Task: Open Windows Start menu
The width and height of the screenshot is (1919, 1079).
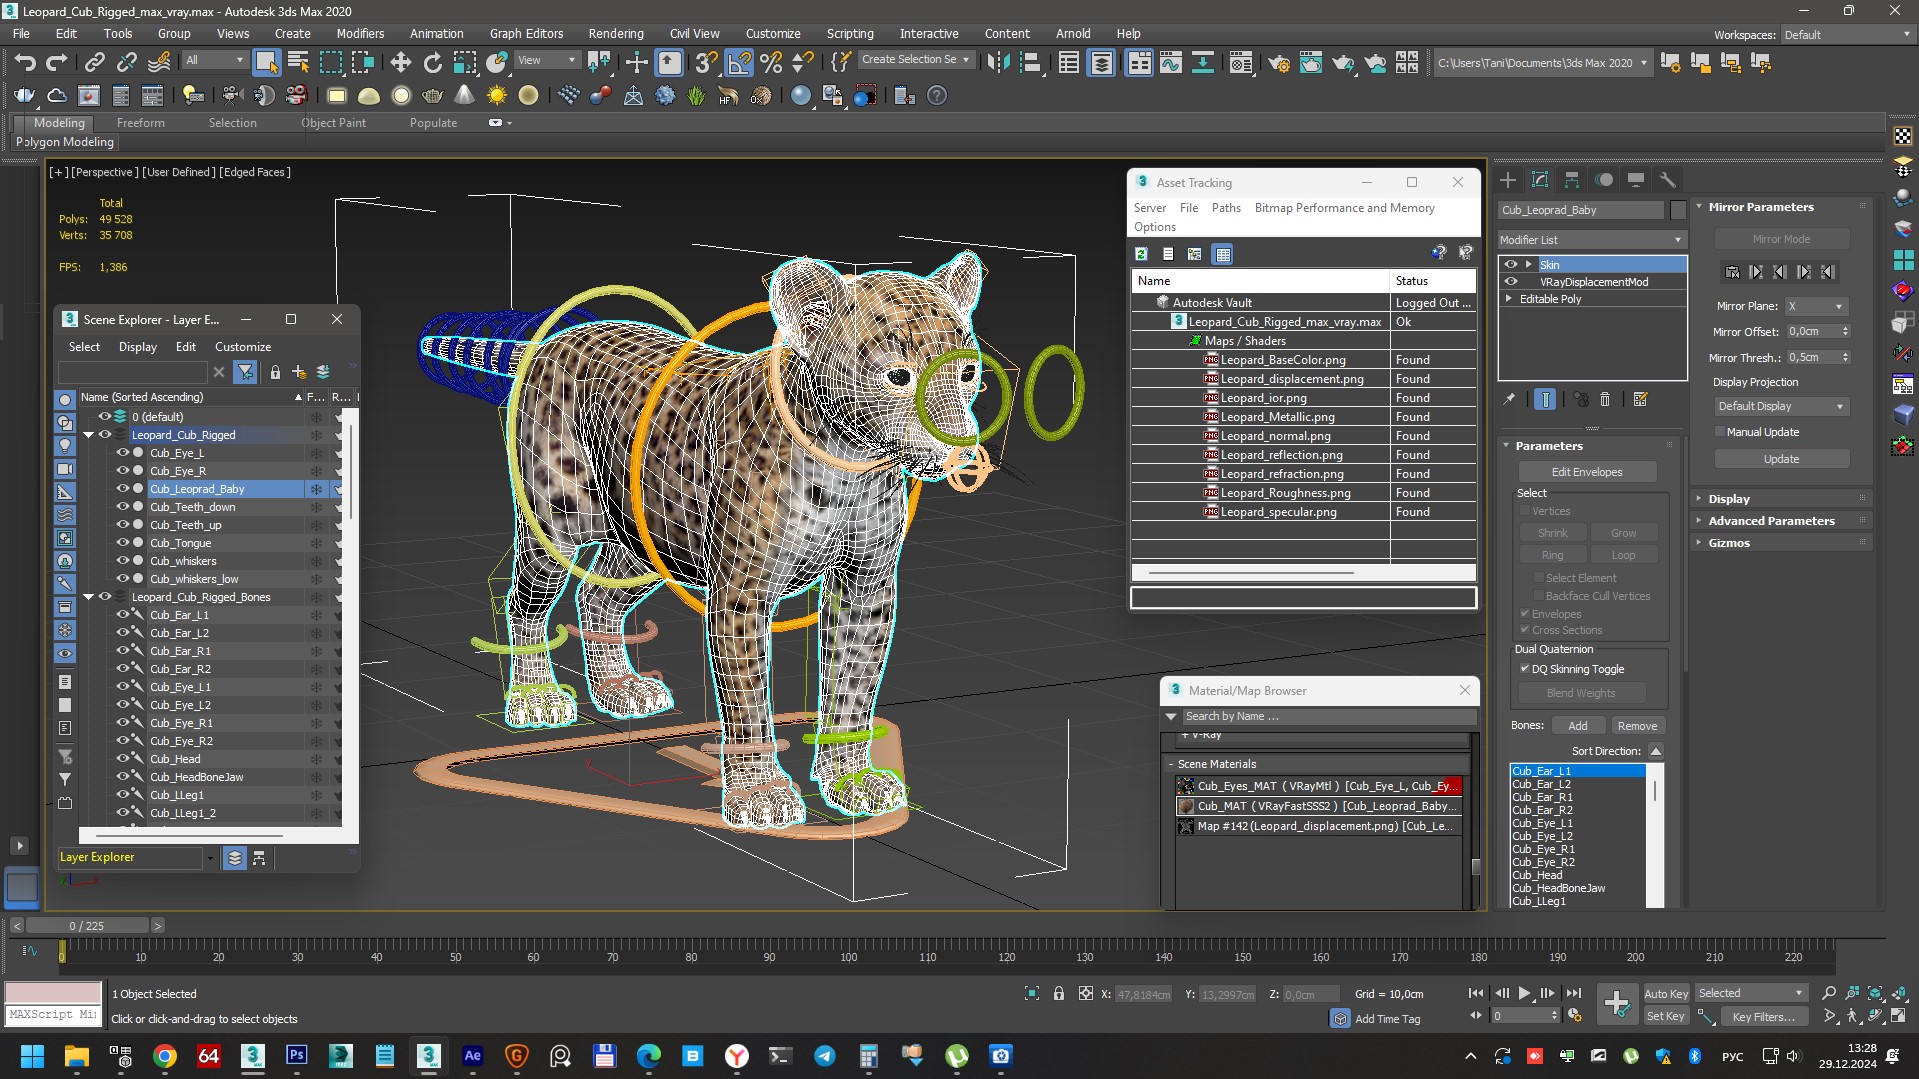Action: tap(32, 1056)
